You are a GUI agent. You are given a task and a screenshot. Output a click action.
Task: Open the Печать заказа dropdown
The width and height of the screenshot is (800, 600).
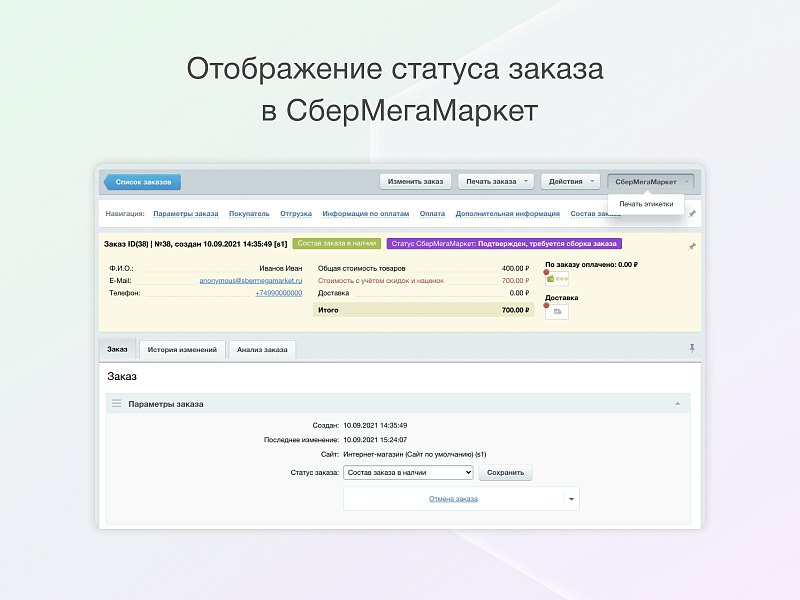tap(496, 181)
